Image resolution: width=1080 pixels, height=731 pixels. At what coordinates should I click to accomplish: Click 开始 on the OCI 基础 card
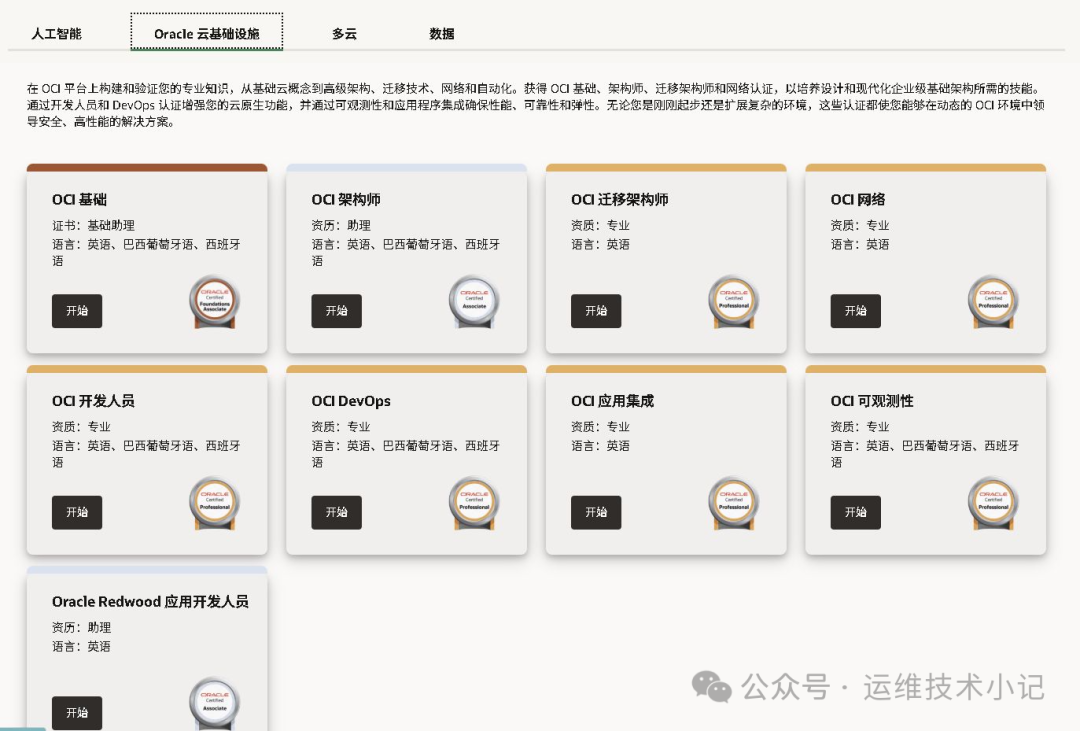pyautogui.click(x=77, y=311)
